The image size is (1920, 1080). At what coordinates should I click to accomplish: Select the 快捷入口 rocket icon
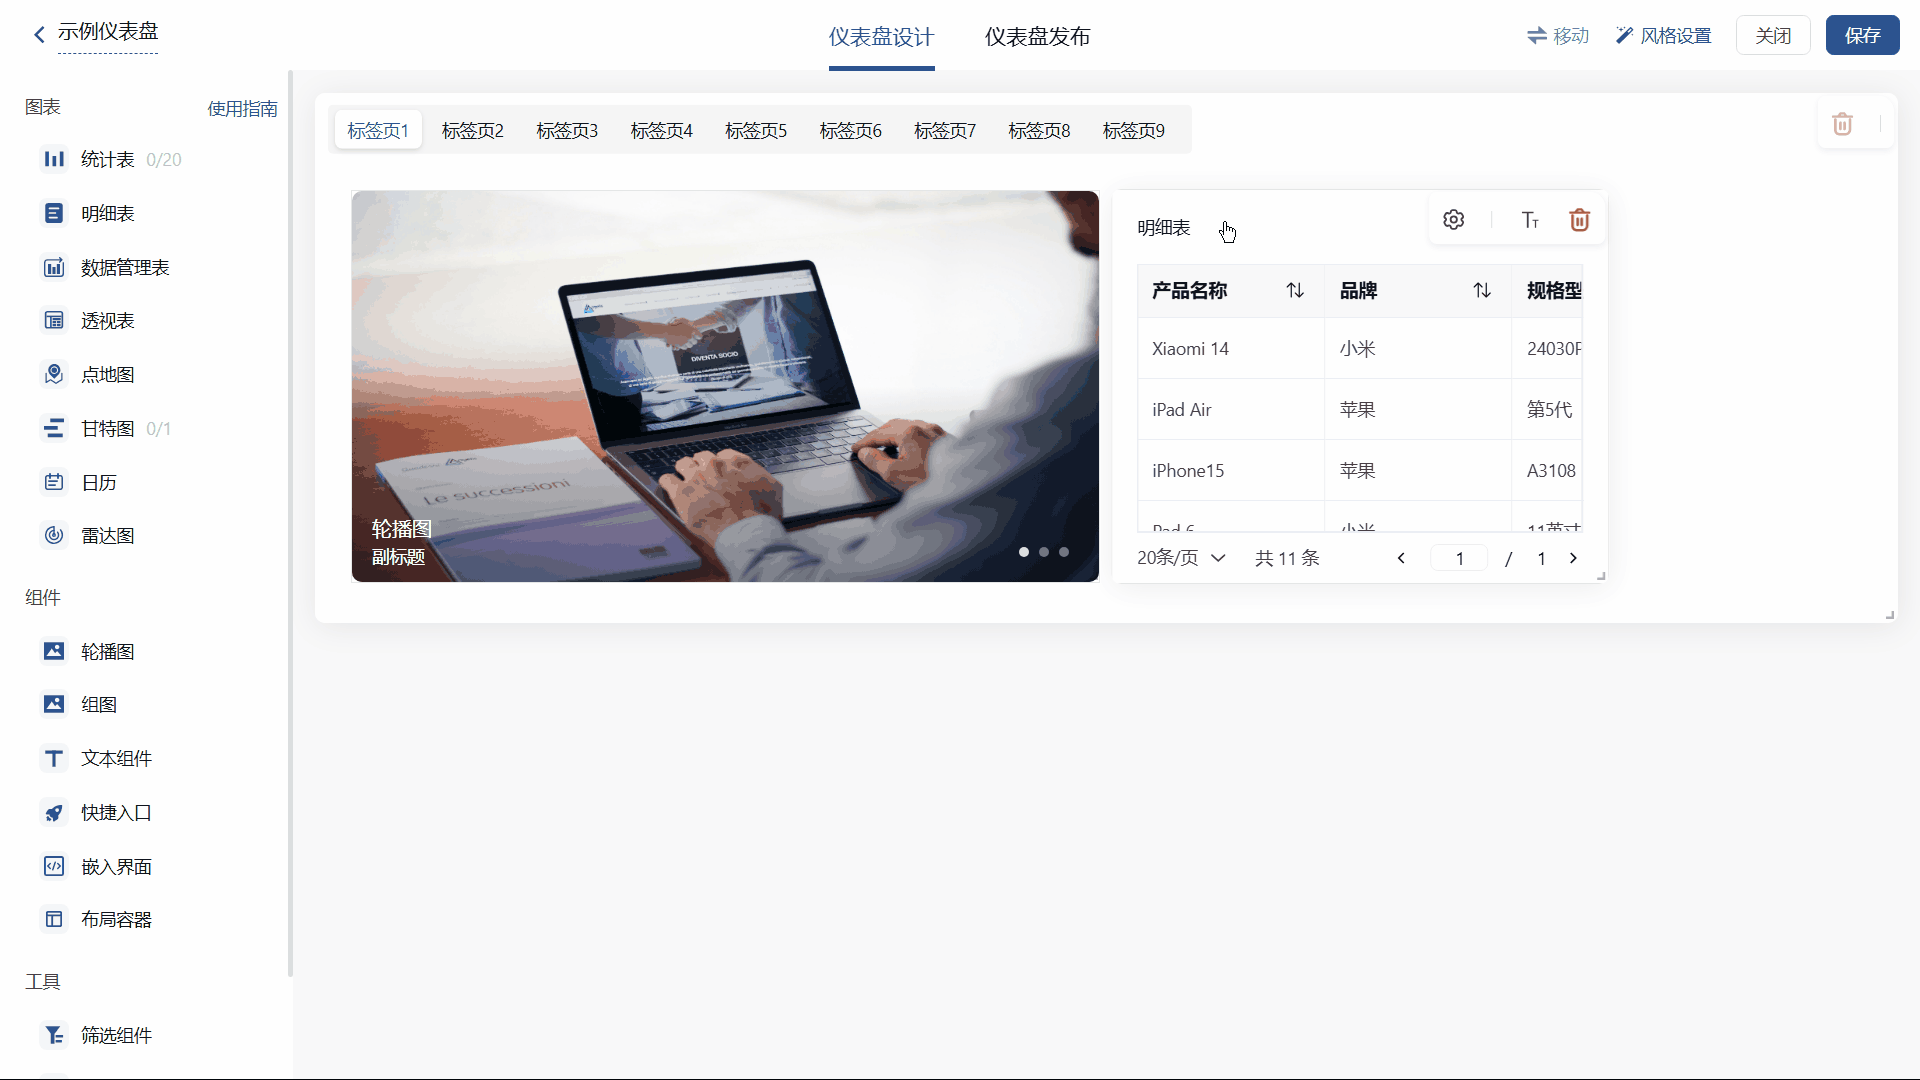point(54,812)
